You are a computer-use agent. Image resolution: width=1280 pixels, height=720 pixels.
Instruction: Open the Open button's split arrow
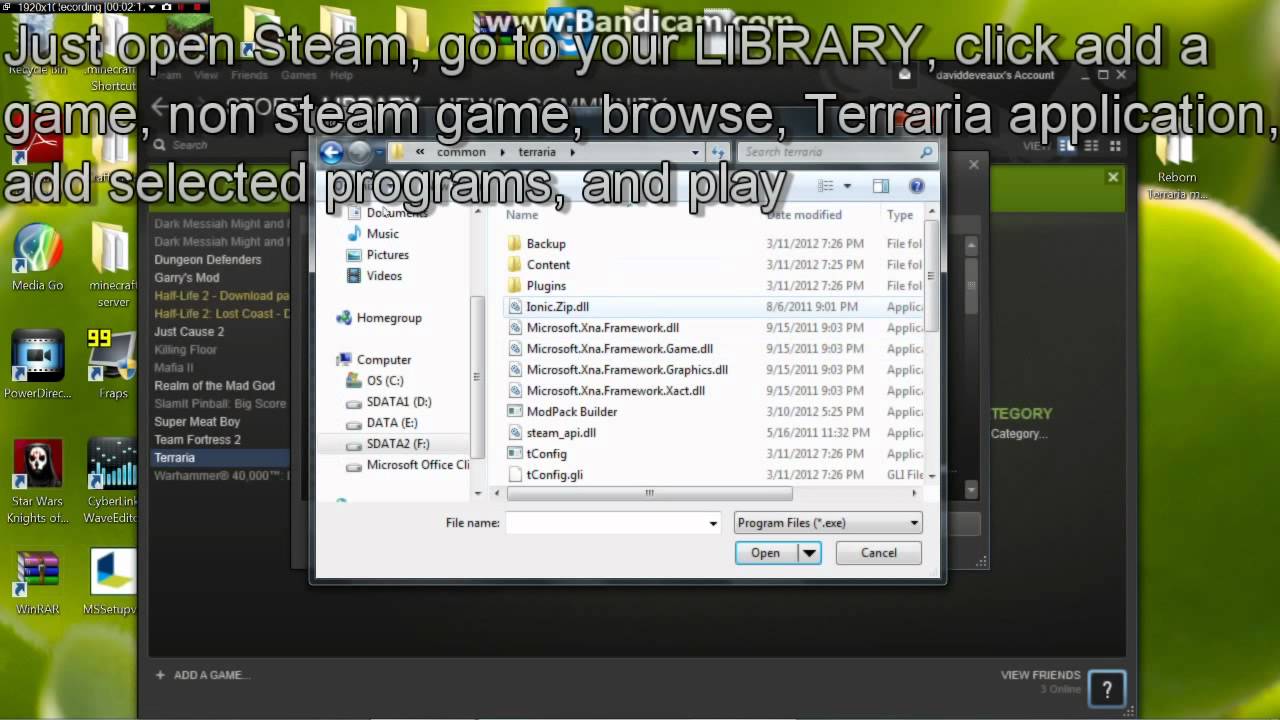809,553
